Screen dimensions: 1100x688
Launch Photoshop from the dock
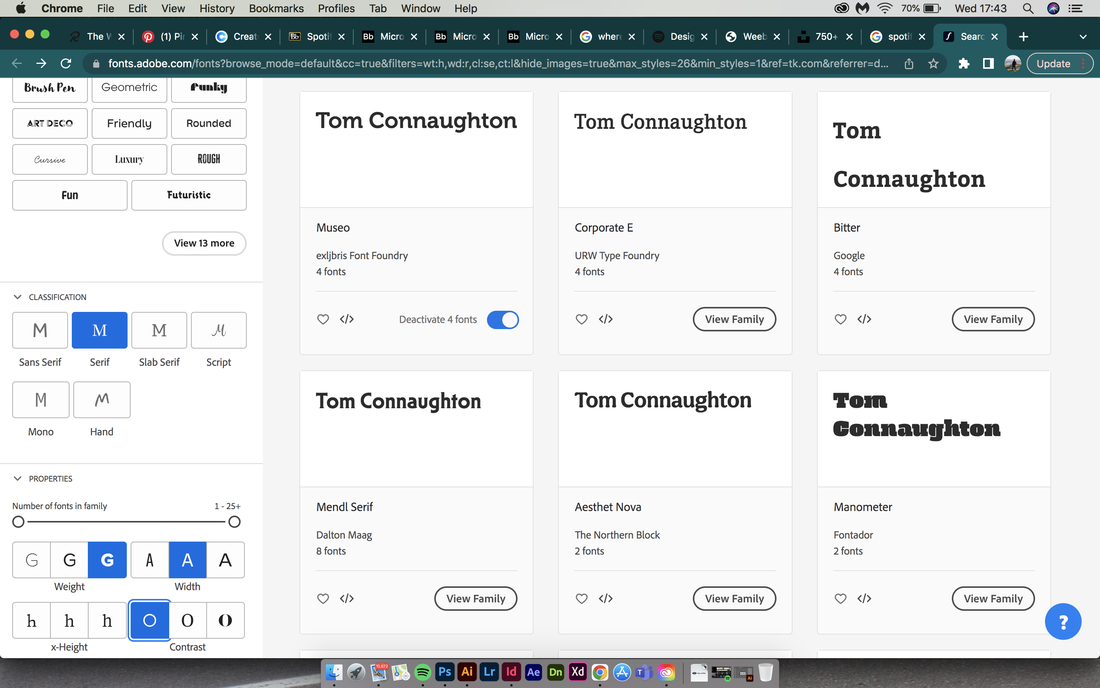coord(445,672)
